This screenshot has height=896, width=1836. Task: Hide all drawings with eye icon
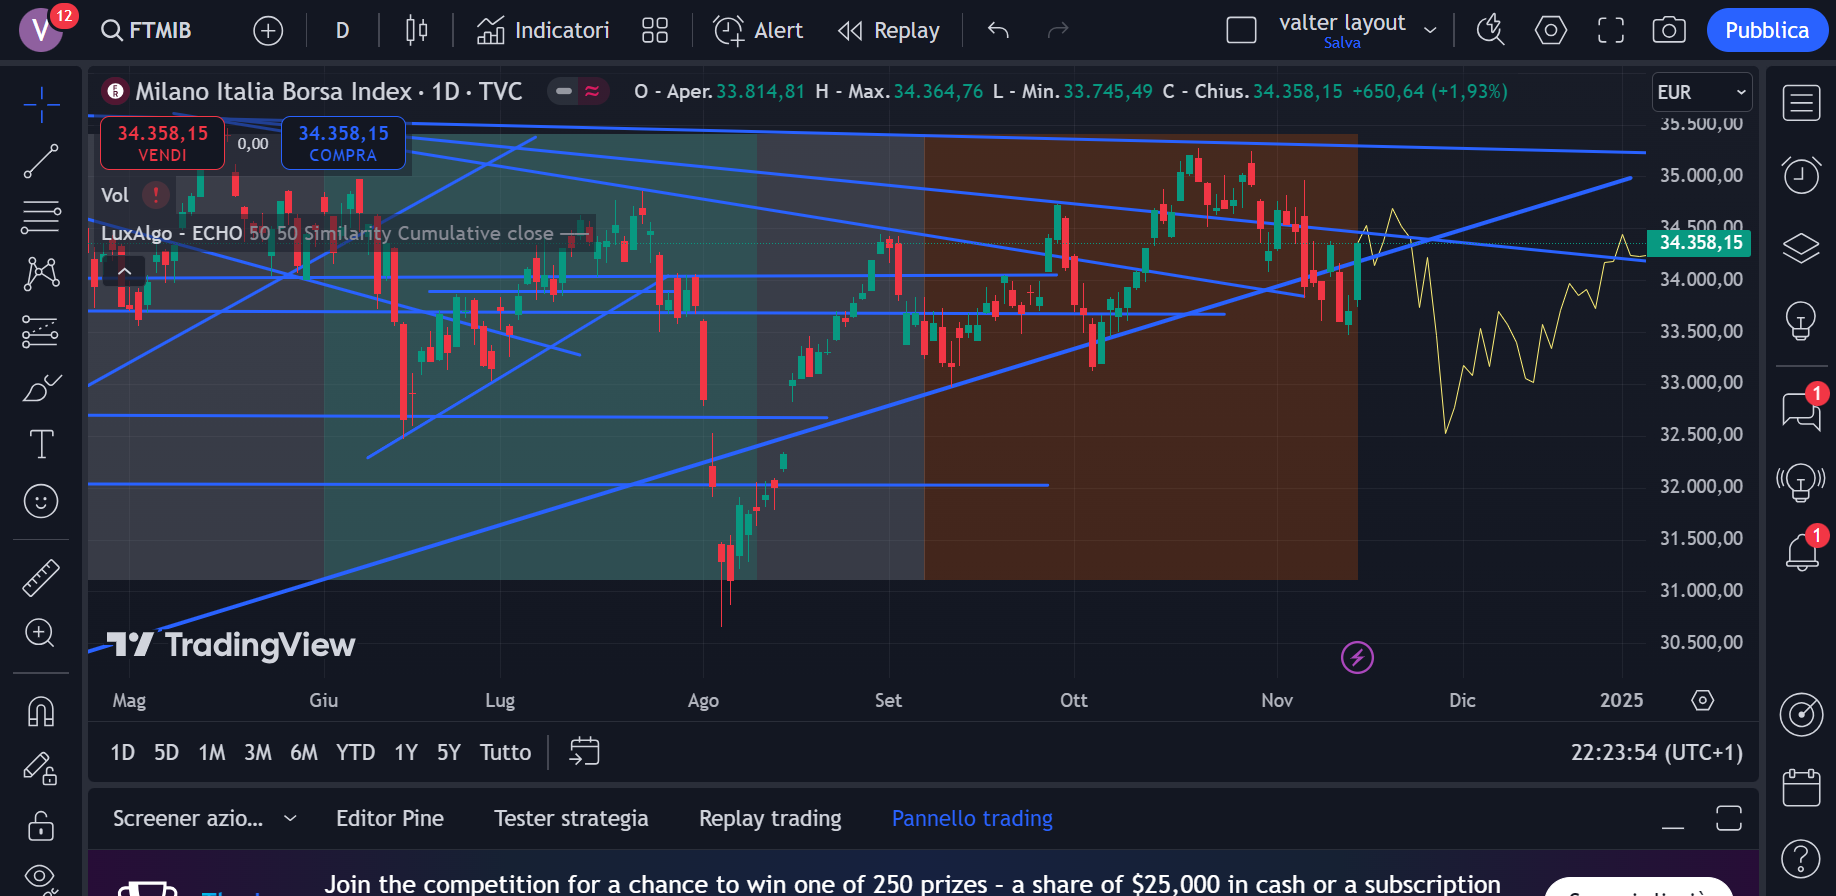41,878
